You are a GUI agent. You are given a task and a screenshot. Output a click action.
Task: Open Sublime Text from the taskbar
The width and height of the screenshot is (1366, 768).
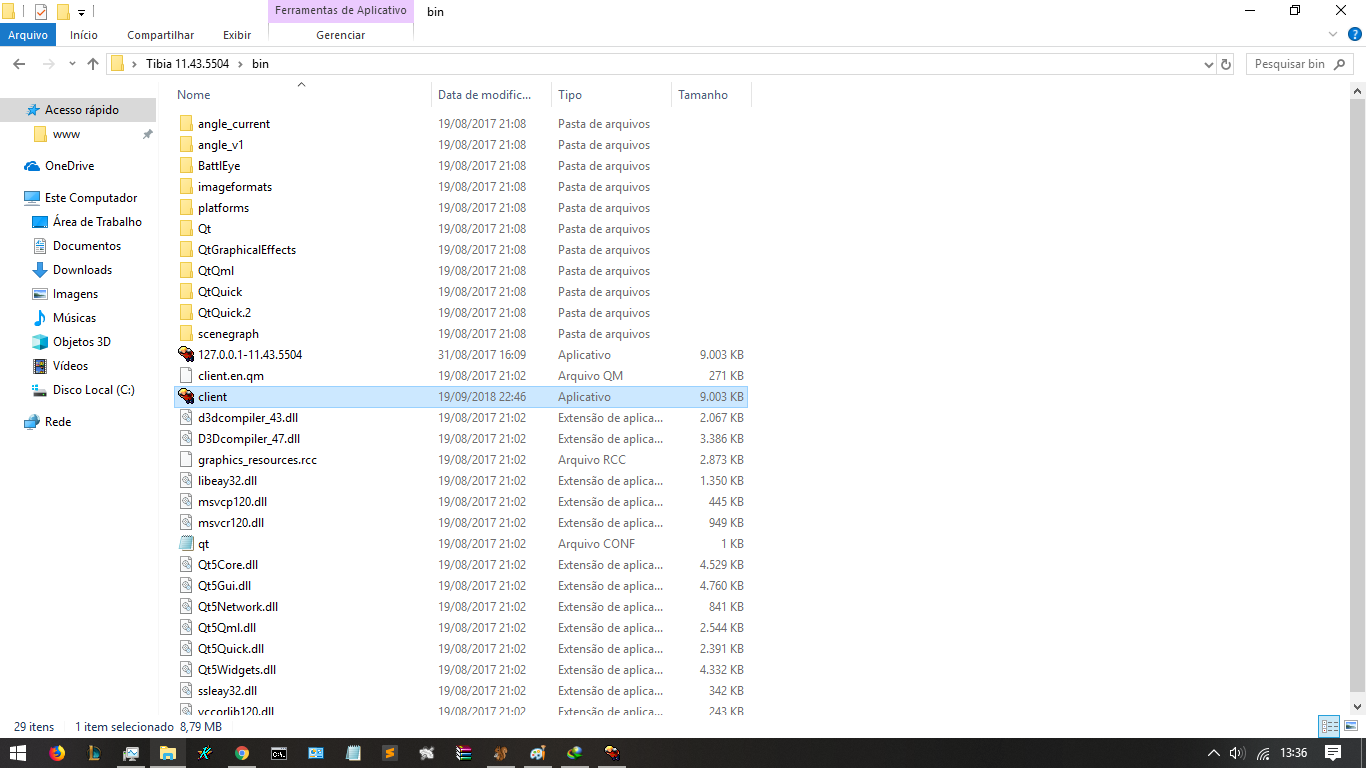click(x=389, y=753)
